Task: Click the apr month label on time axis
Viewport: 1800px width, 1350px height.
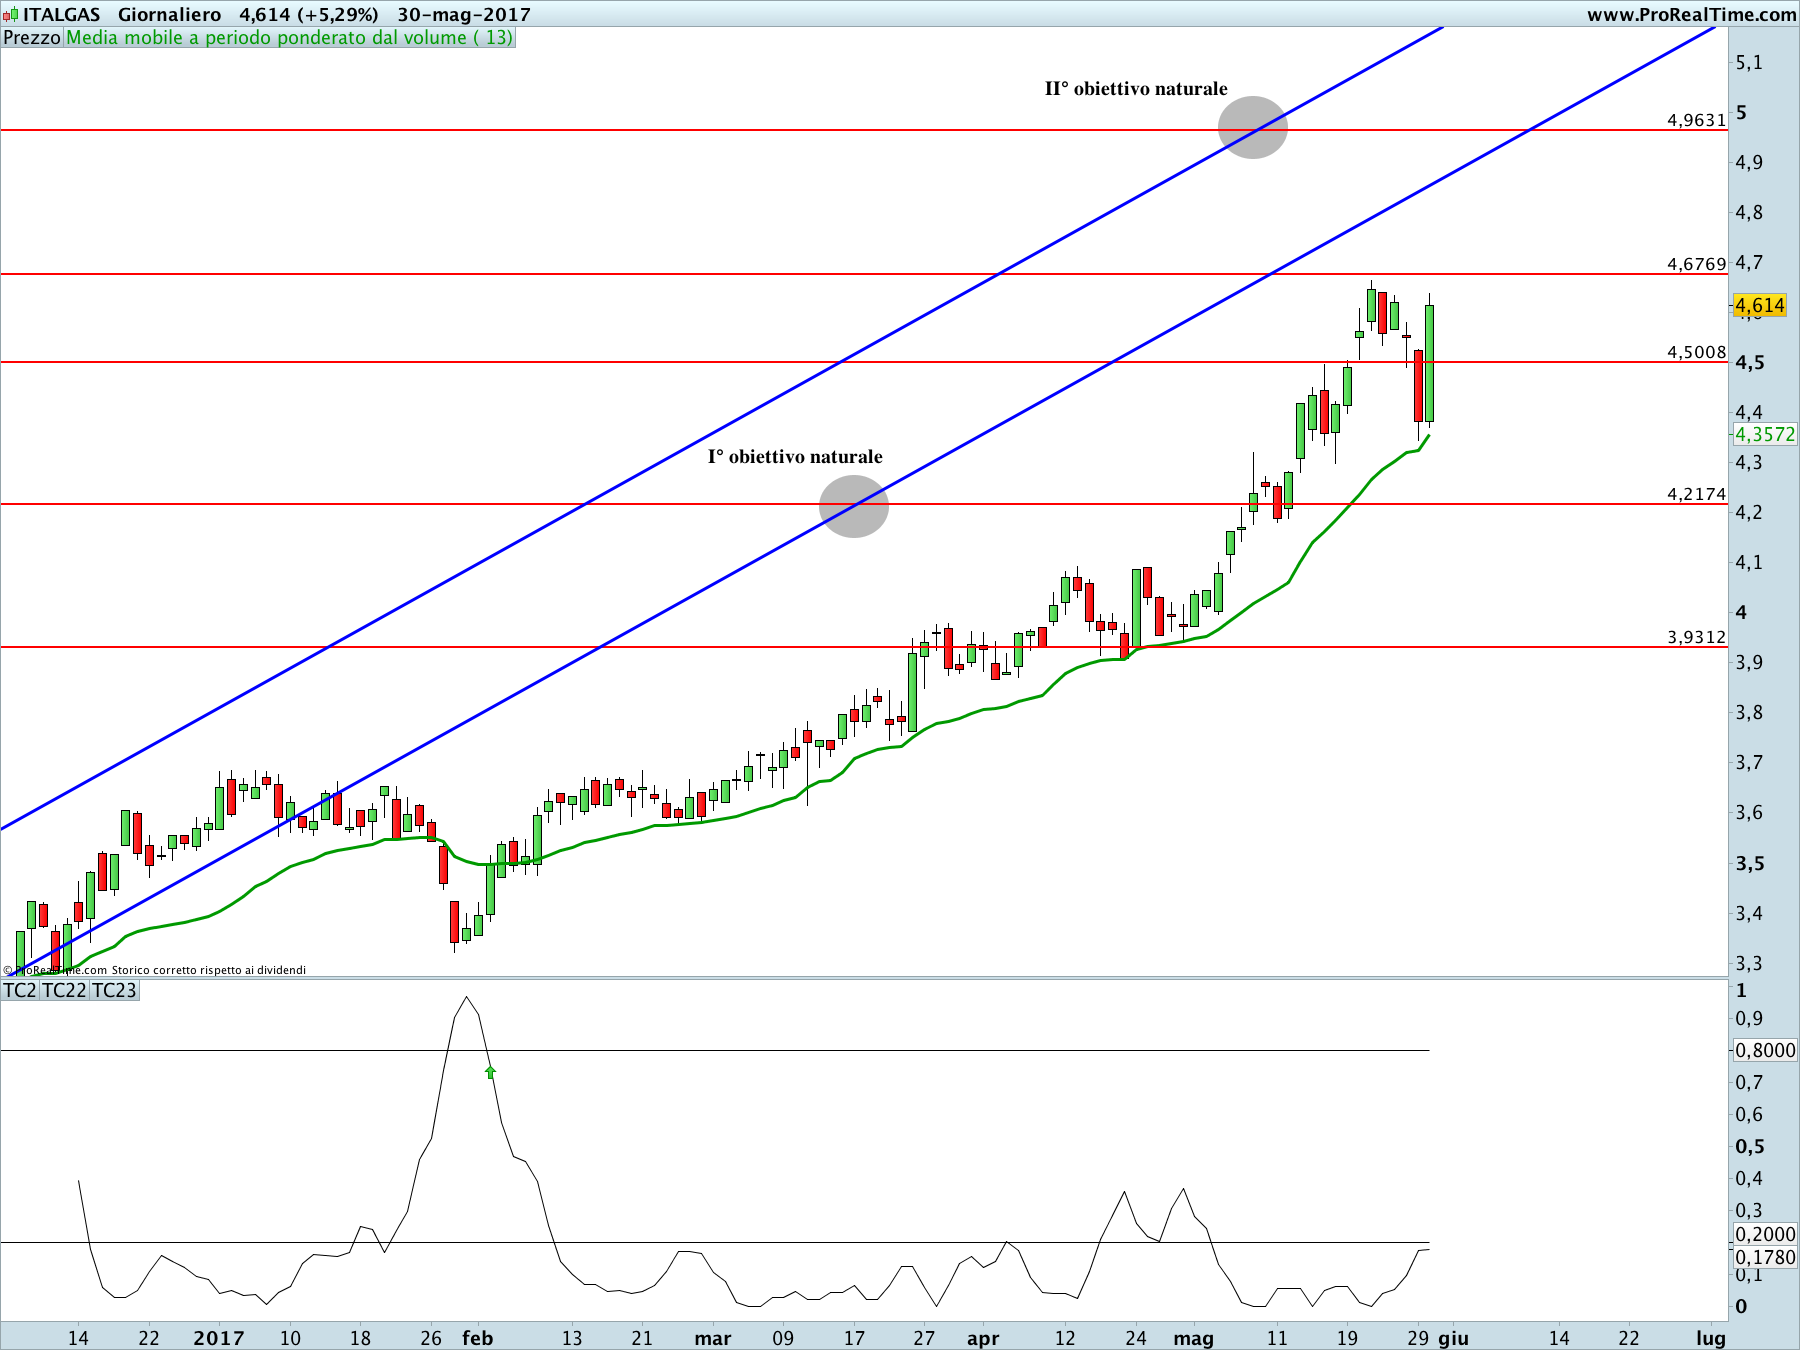Action: [983, 1338]
